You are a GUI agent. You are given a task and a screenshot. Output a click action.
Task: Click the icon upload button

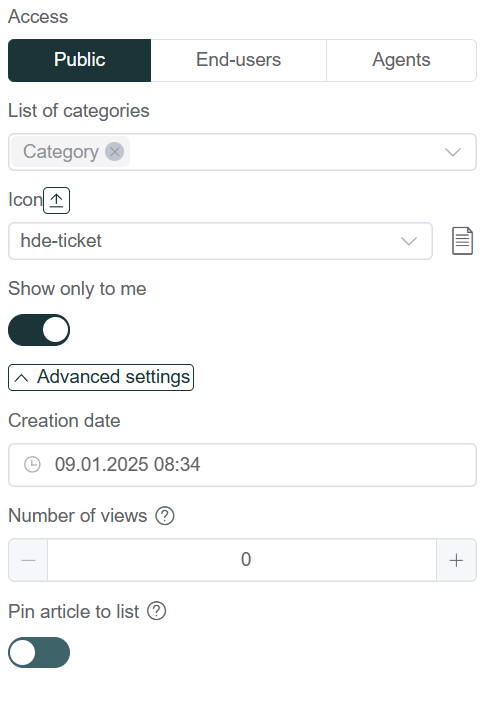pos(56,200)
